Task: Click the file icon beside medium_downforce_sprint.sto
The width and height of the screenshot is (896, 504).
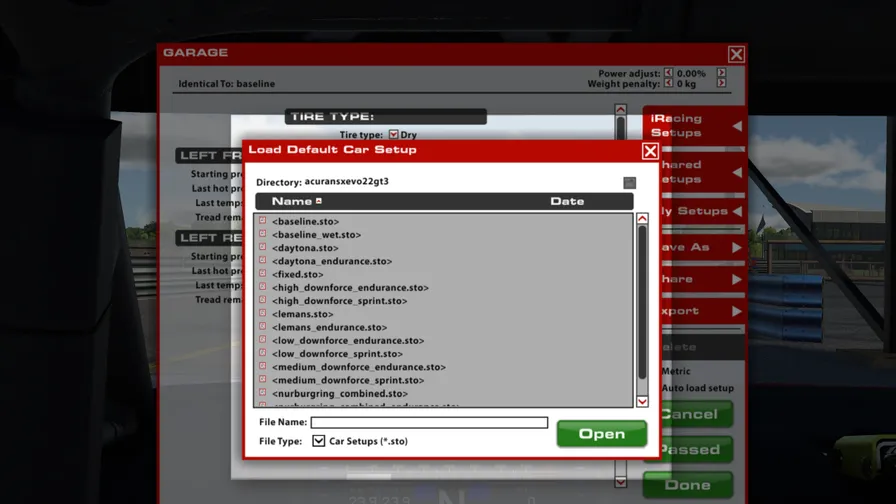Action: coord(262,379)
